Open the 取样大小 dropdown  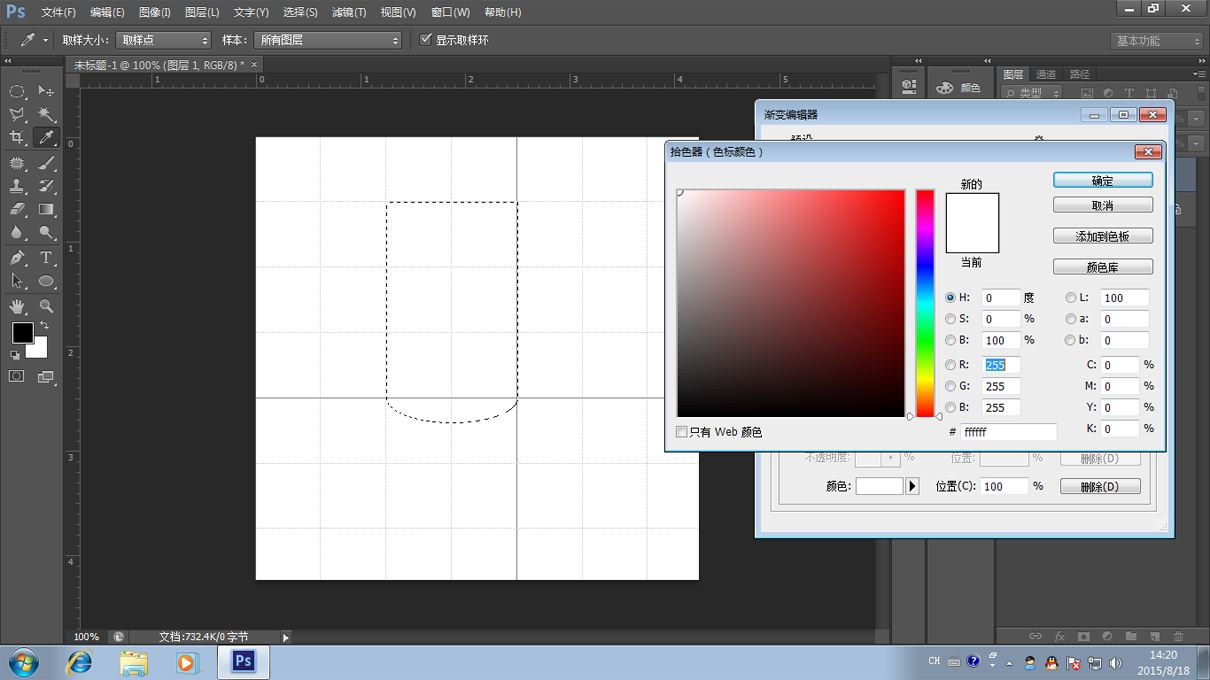pos(164,40)
